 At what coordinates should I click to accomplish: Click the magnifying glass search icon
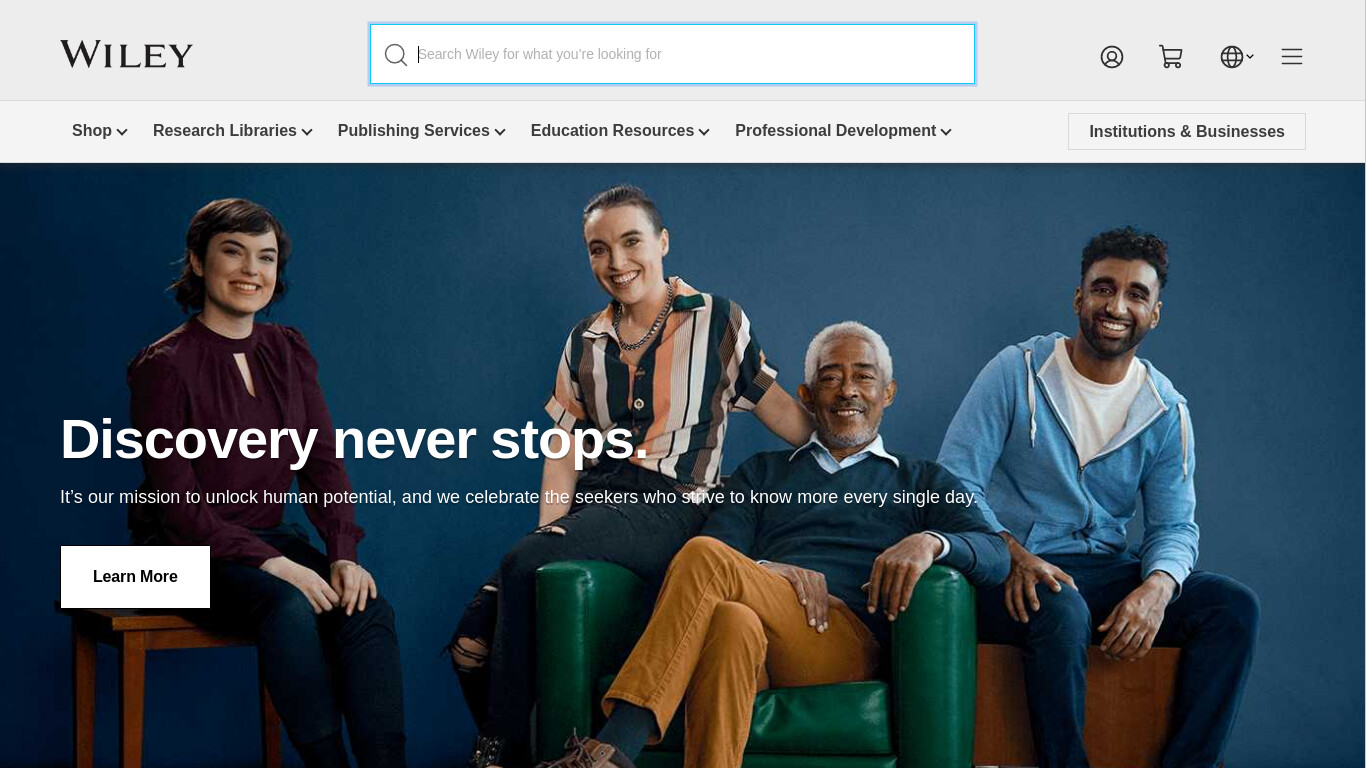point(396,55)
